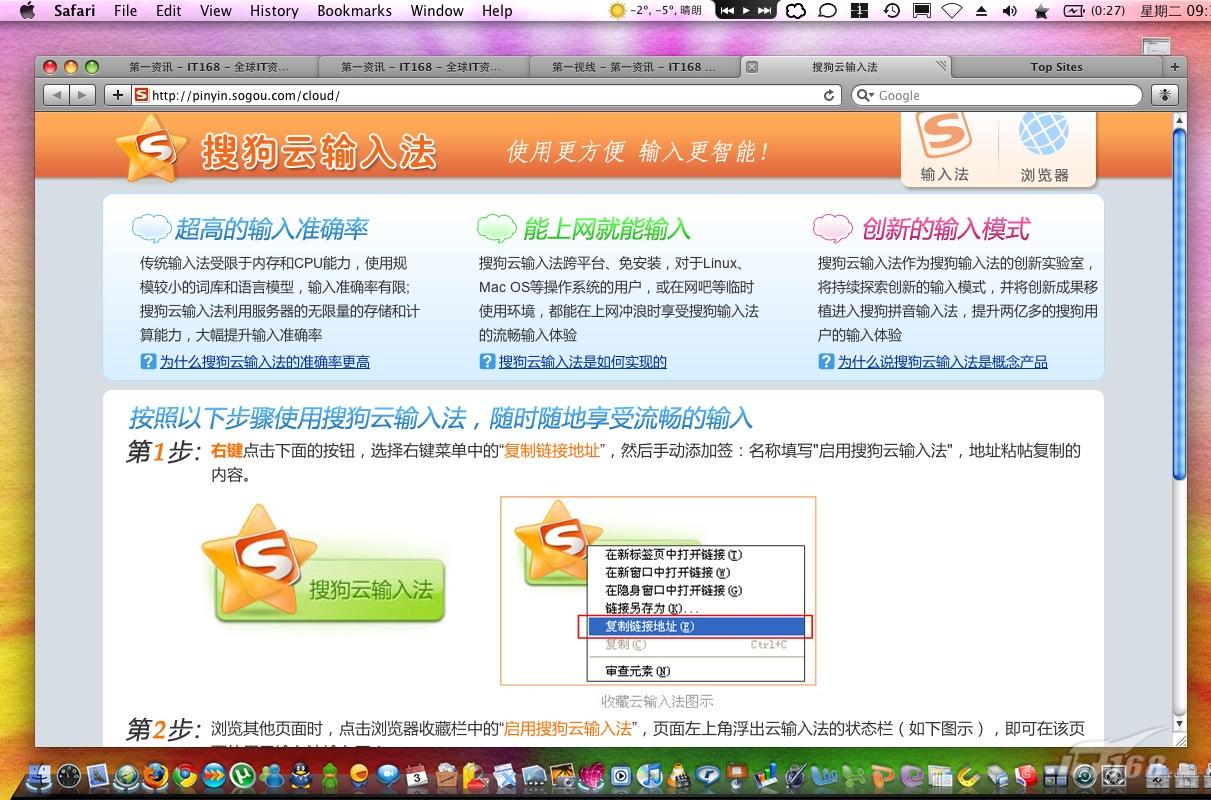Image resolution: width=1211 pixels, height=800 pixels.
Task: Select the 搜狗云输入法 tab
Action: [845, 67]
